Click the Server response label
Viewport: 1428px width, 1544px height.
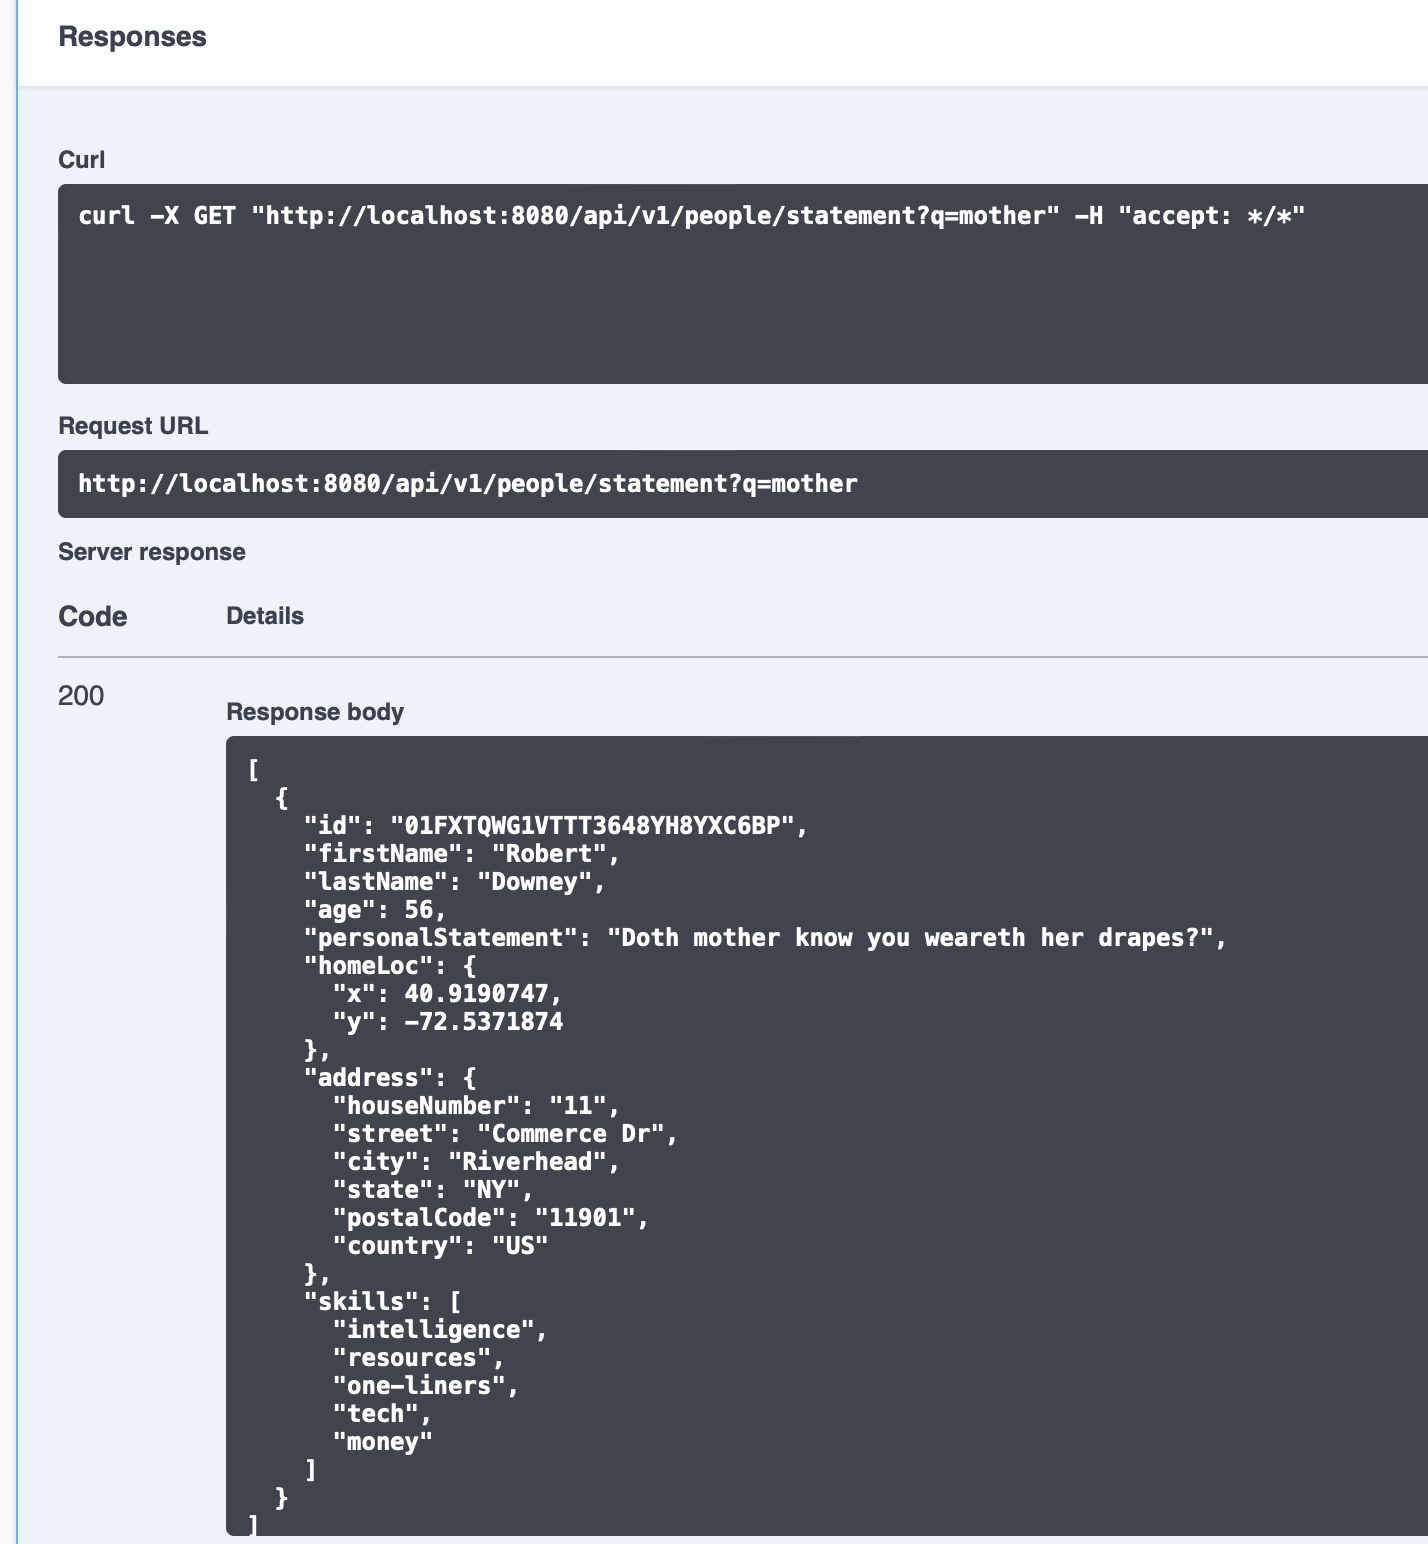[151, 552]
